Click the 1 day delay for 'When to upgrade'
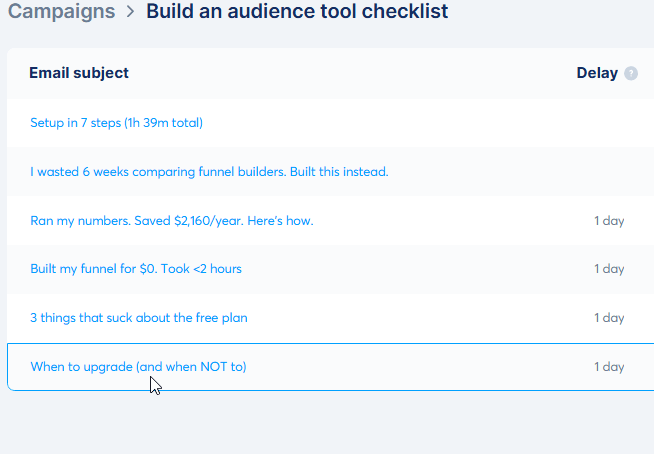 (x=609, y=367)
